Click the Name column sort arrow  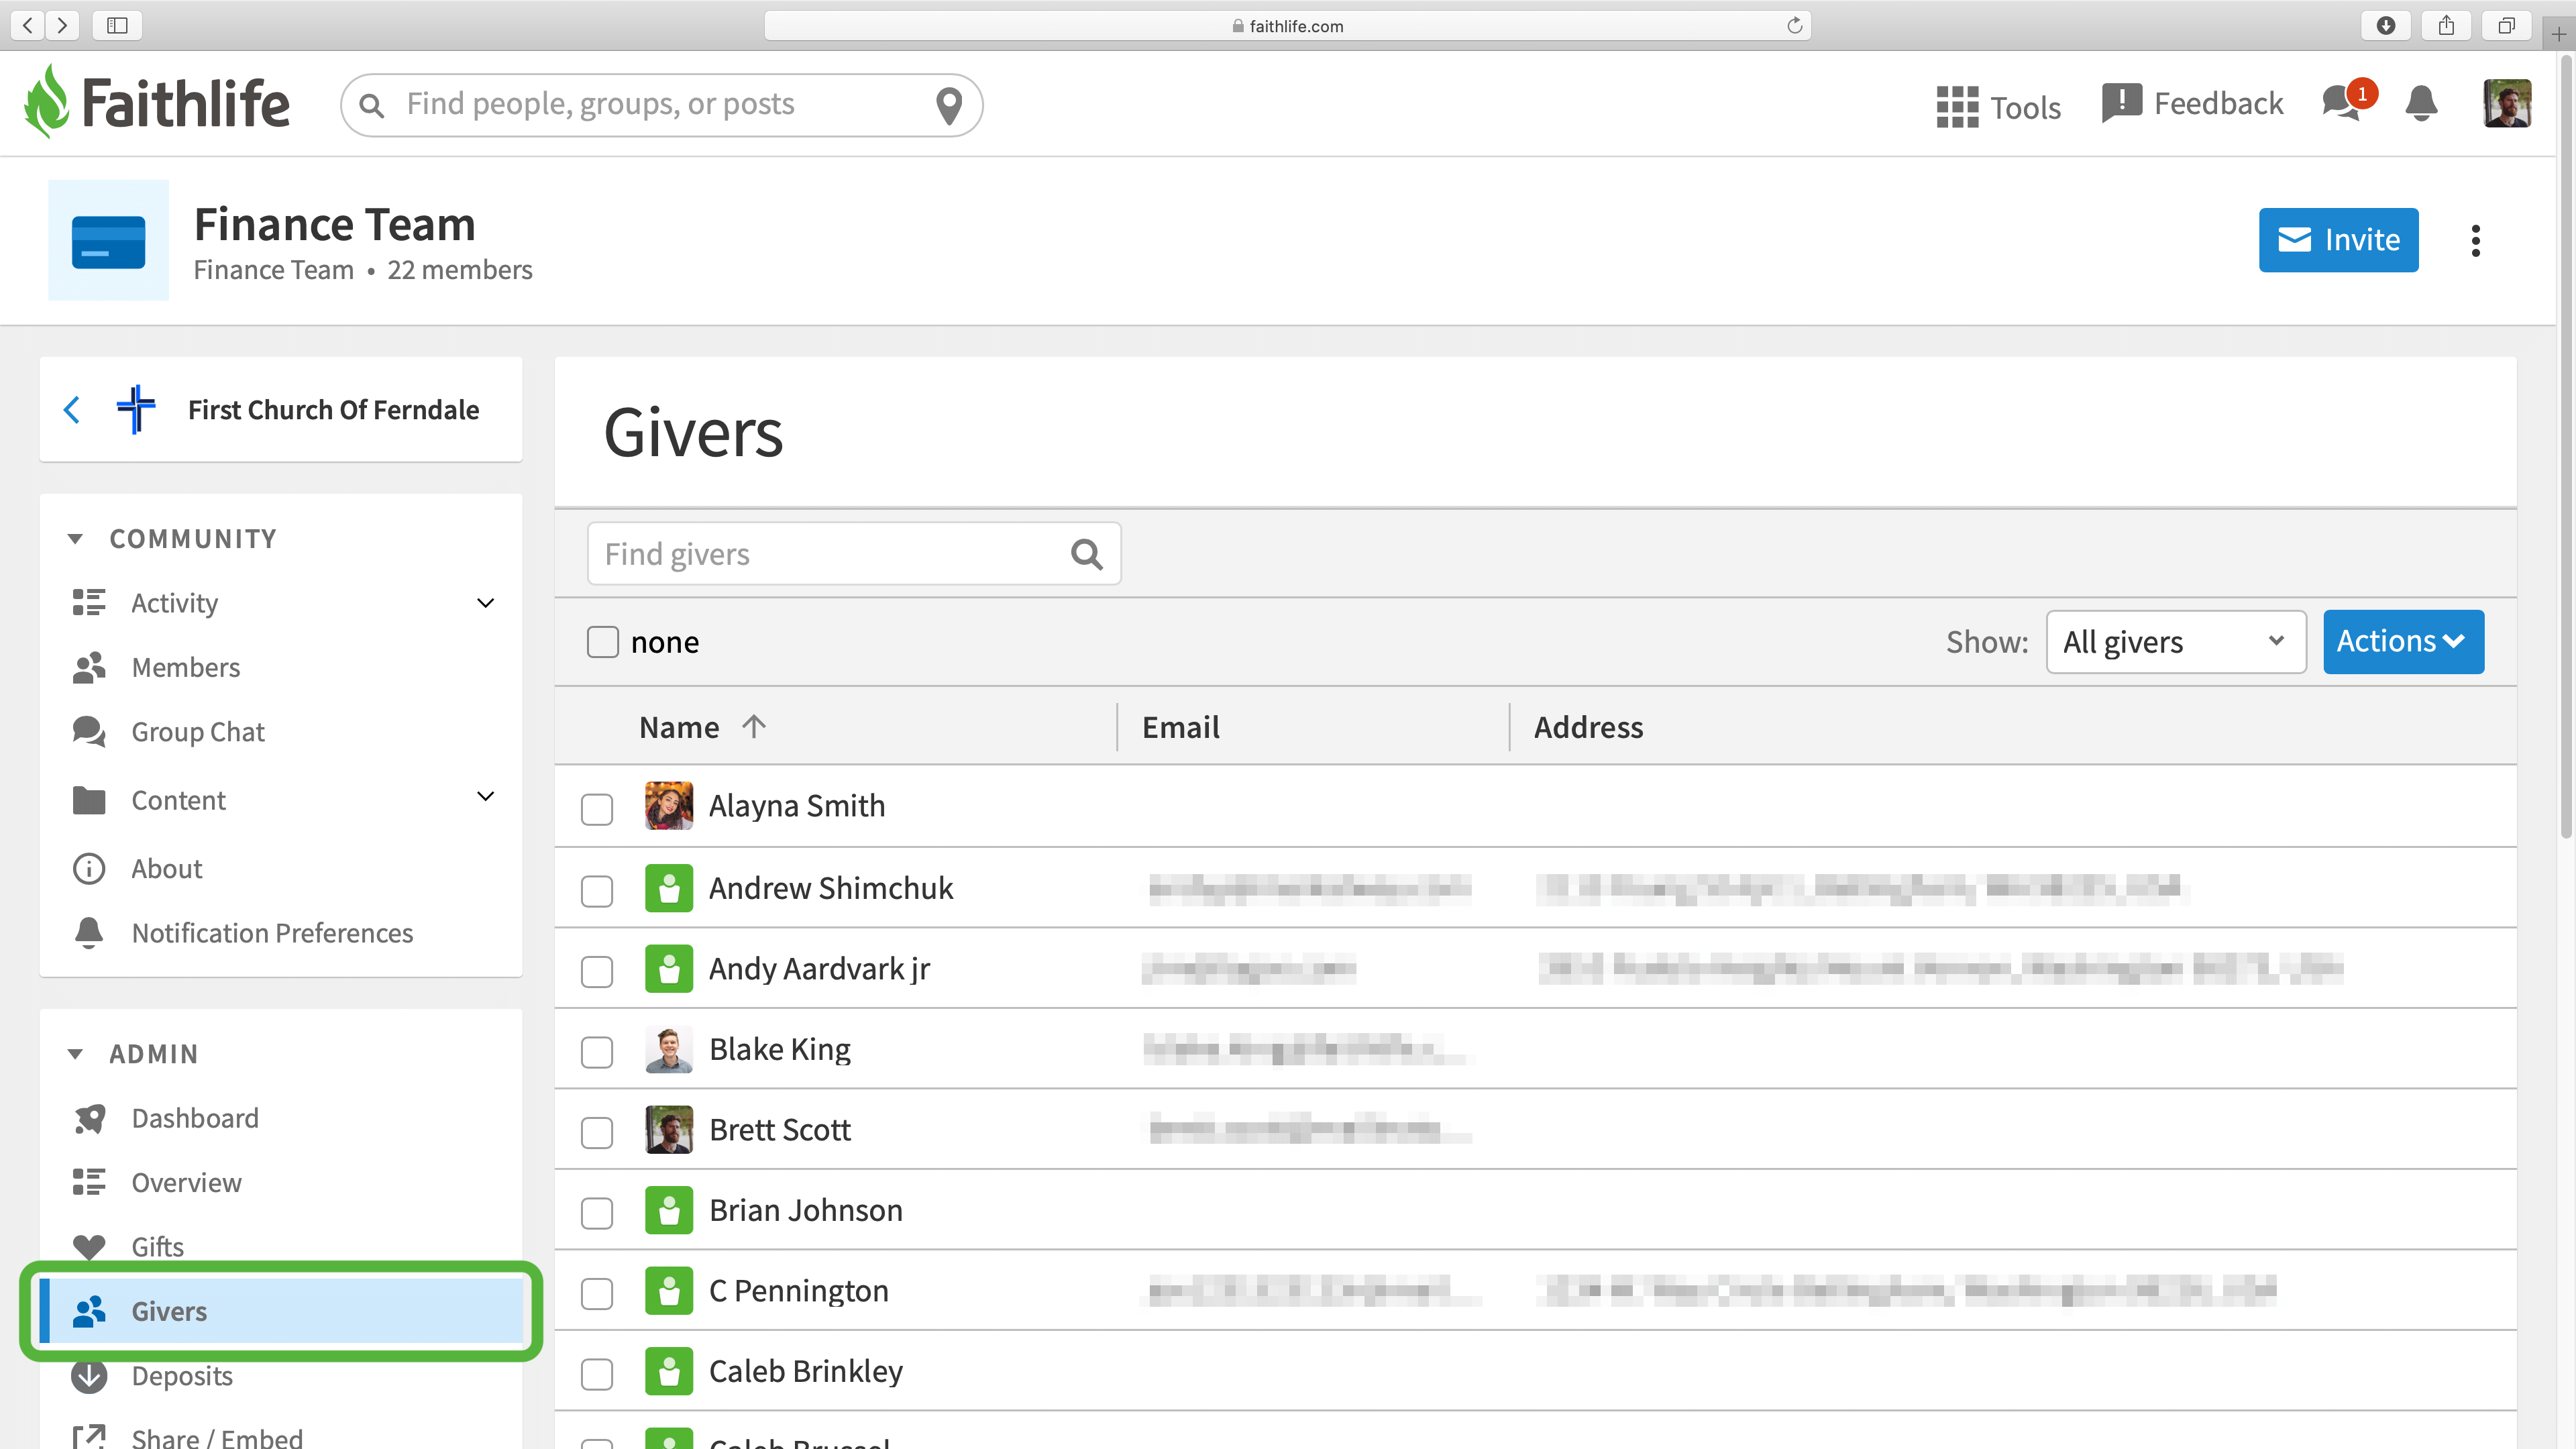(x=754, y=726)
